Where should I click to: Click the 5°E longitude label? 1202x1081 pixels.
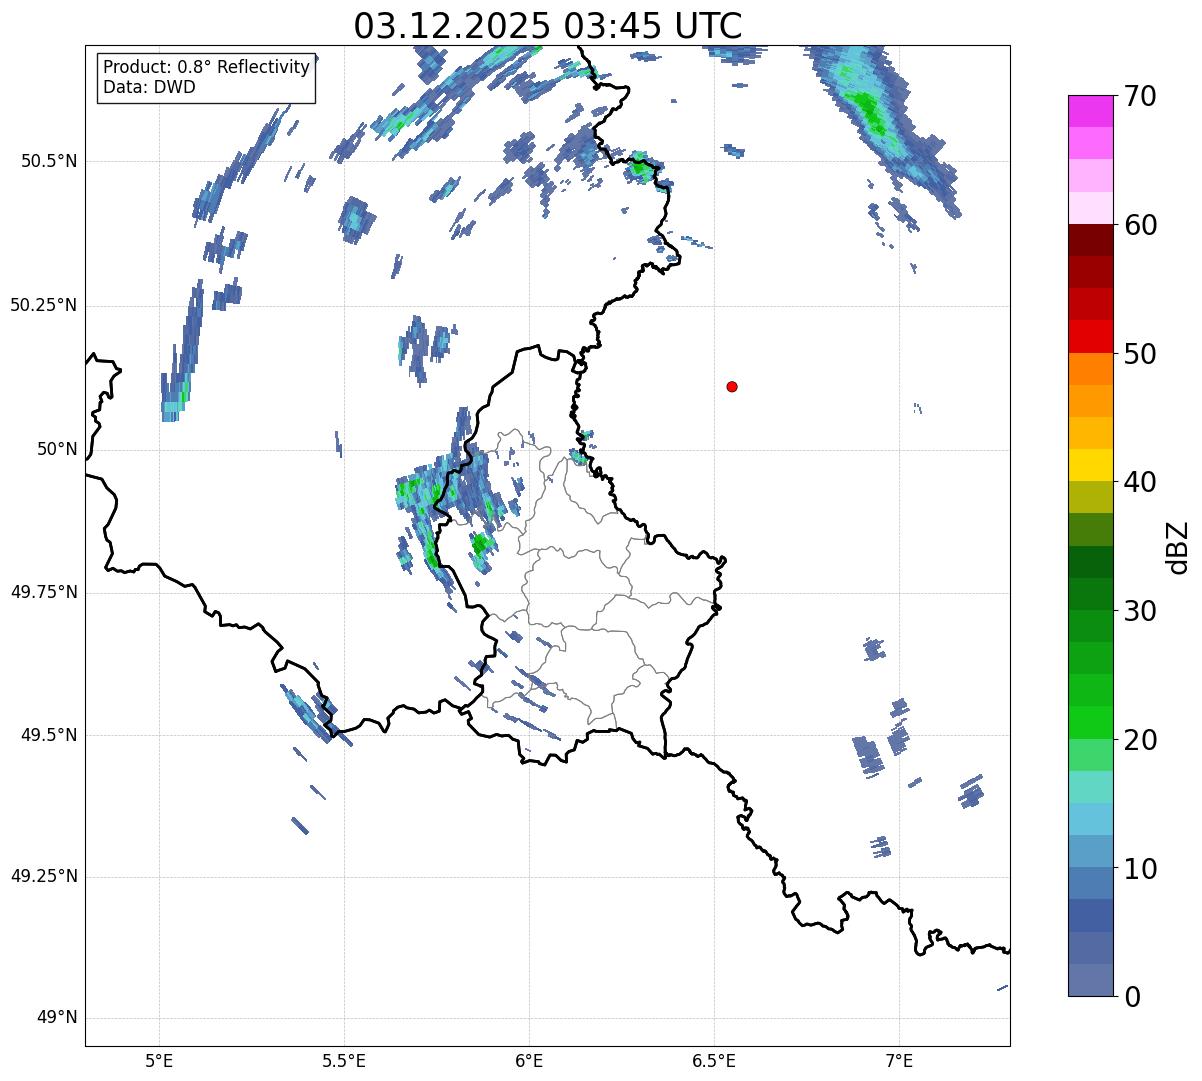click(x=159, y=1061)
